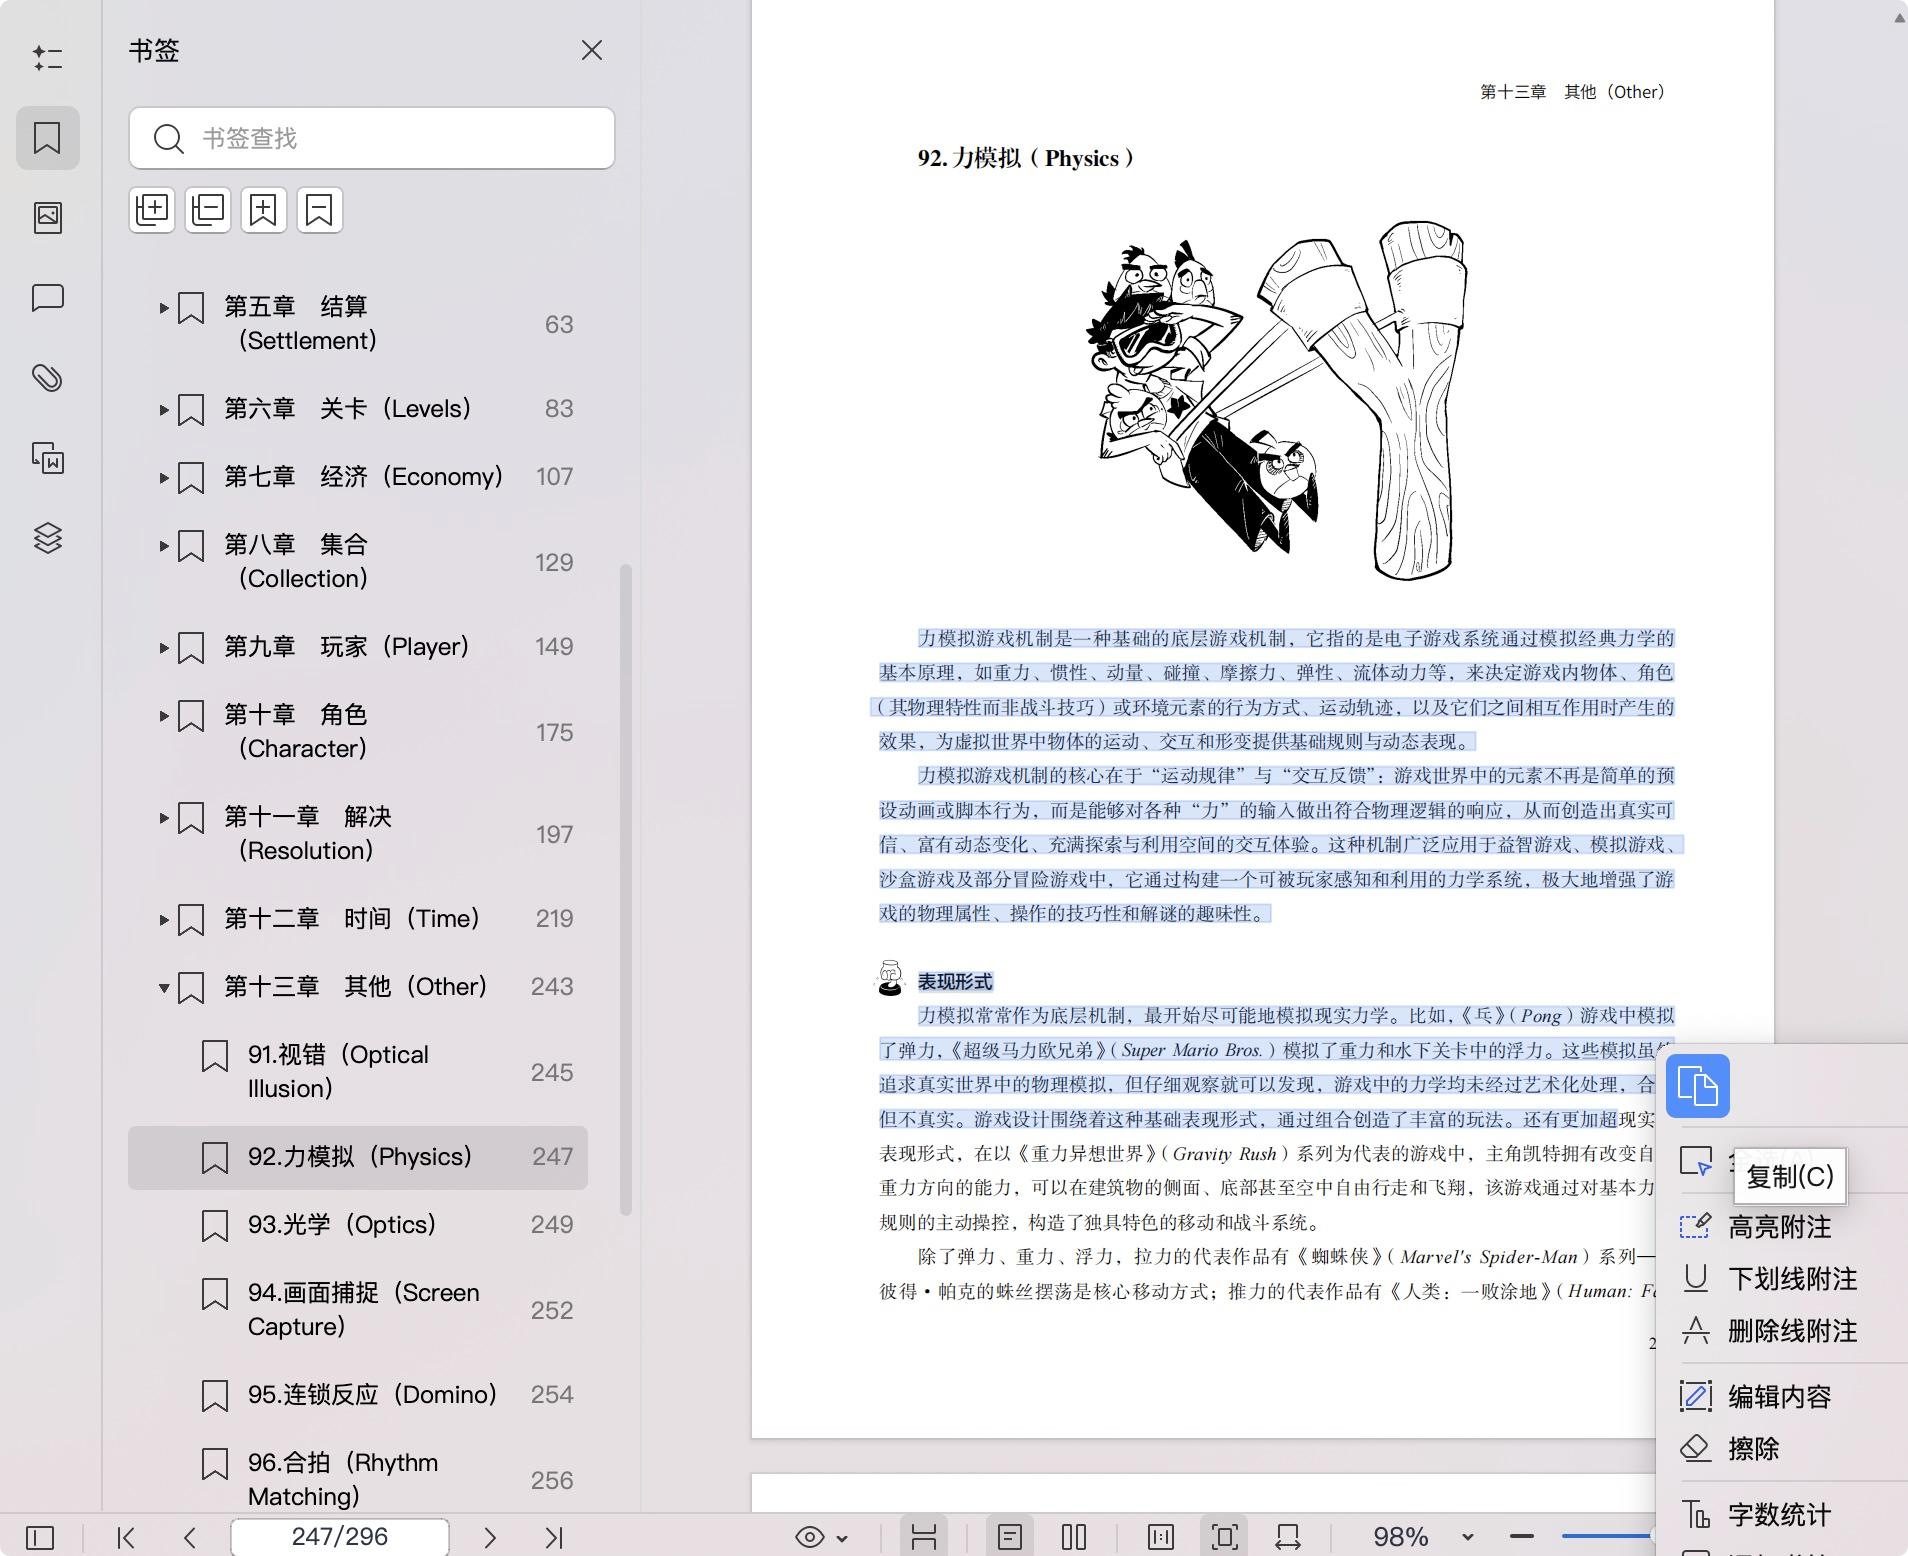This screenshot has width=1908, height=1556.
Task: Add a new bookmark icon
Action: pos(263,210)
